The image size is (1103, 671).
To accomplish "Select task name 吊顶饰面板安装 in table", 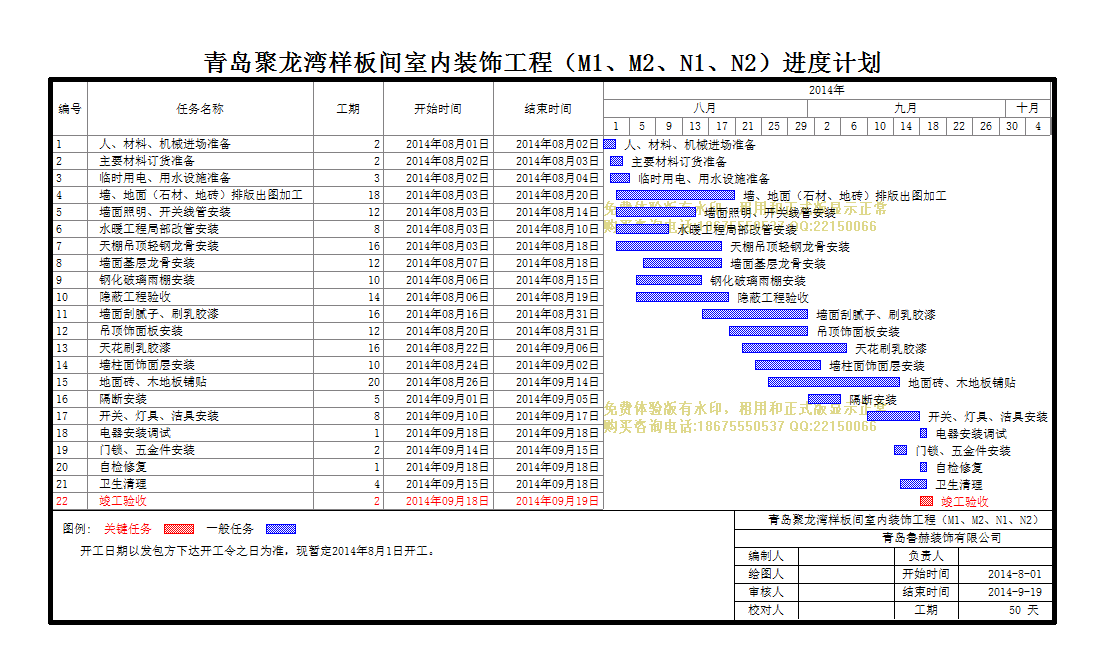I will pyautogui.click(x=141, y=331).
